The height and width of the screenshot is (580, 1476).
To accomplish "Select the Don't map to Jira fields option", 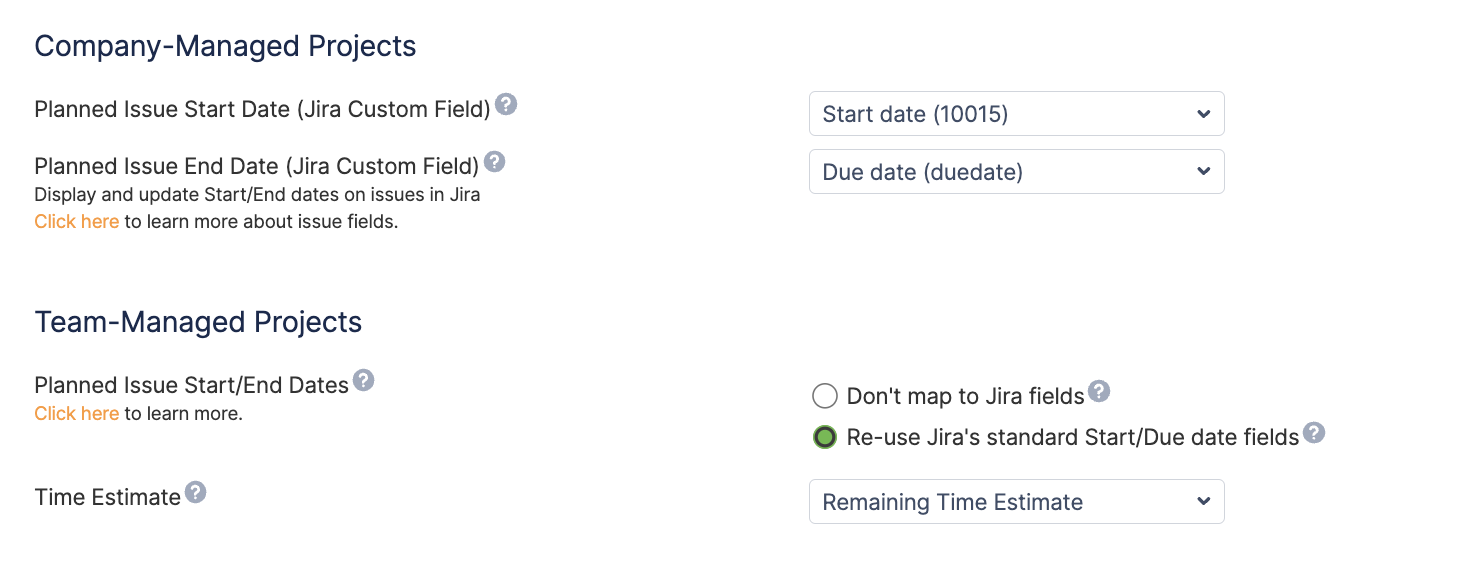I will pos(824,396).
